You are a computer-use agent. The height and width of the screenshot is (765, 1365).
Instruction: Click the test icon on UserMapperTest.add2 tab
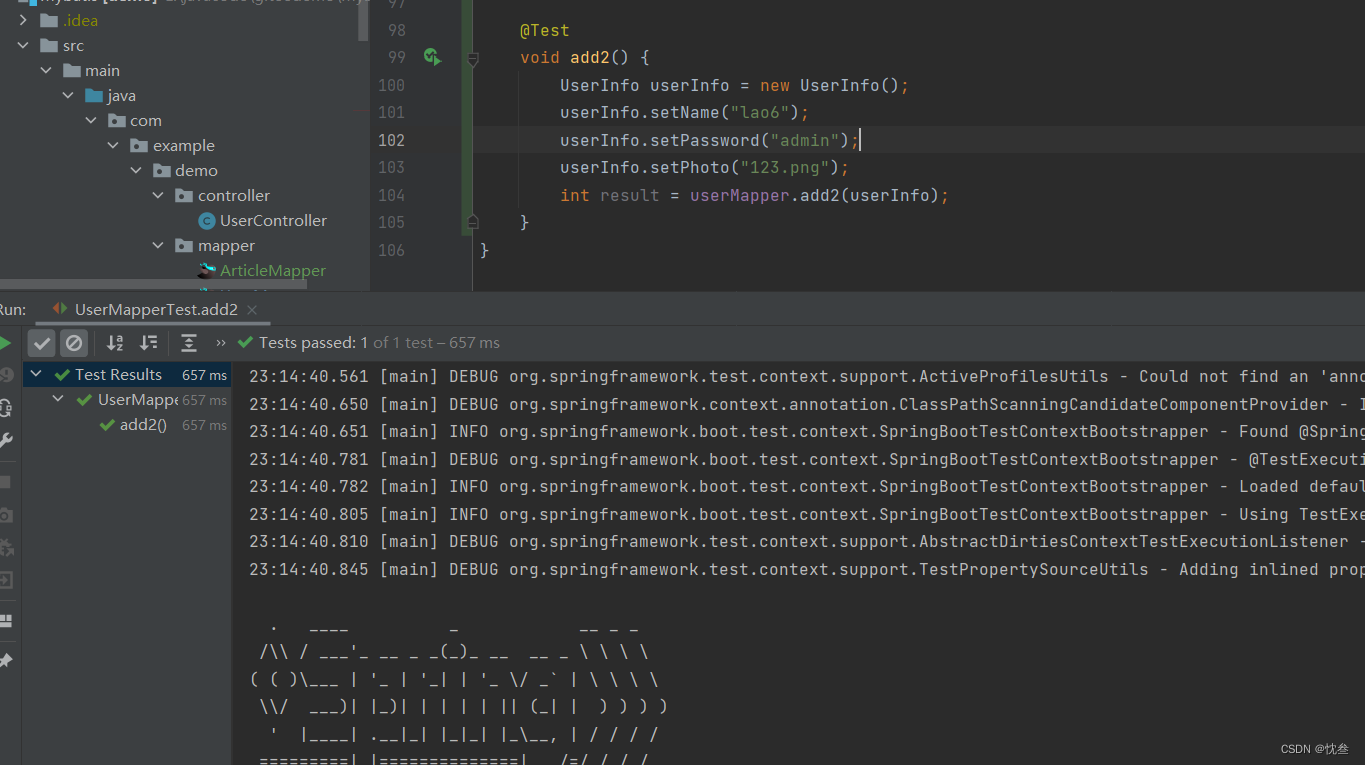[60, 309]
